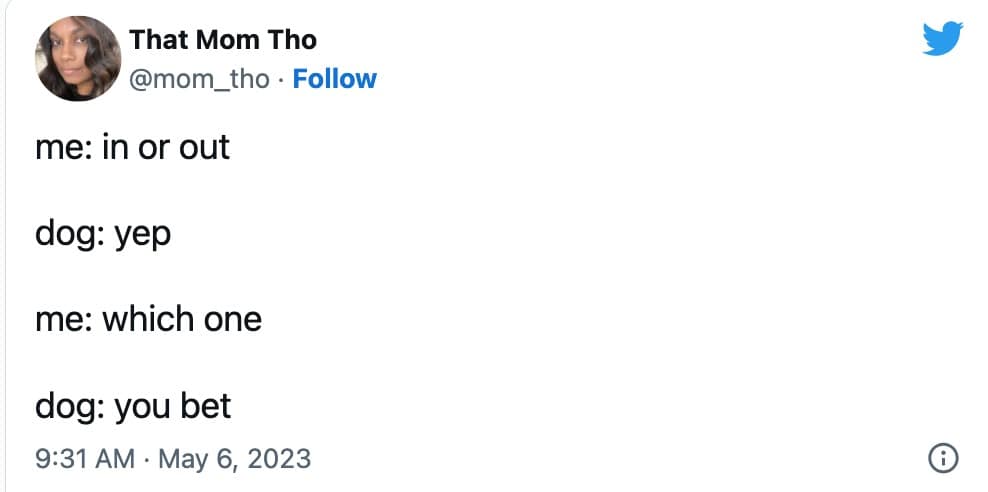Open That Mom Tho's profile picture
This screenshot has width=988, height=492.
point(79,58)
